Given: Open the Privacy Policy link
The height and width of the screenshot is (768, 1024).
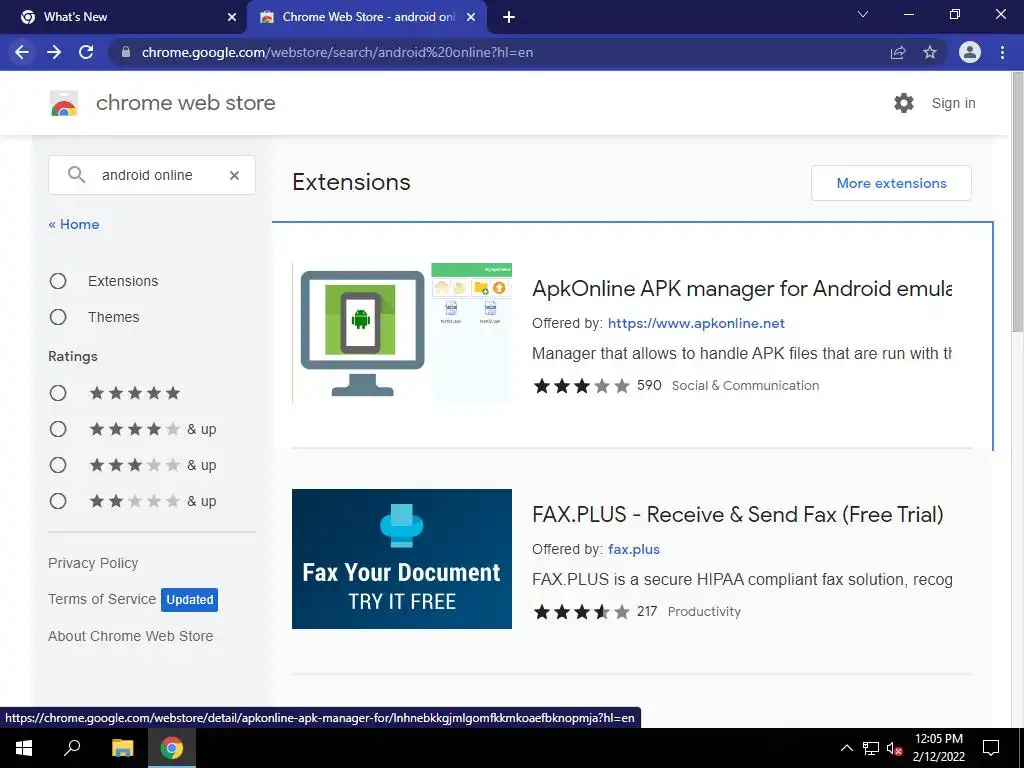Looking at the screenshot, I should [x=93, y=563].
